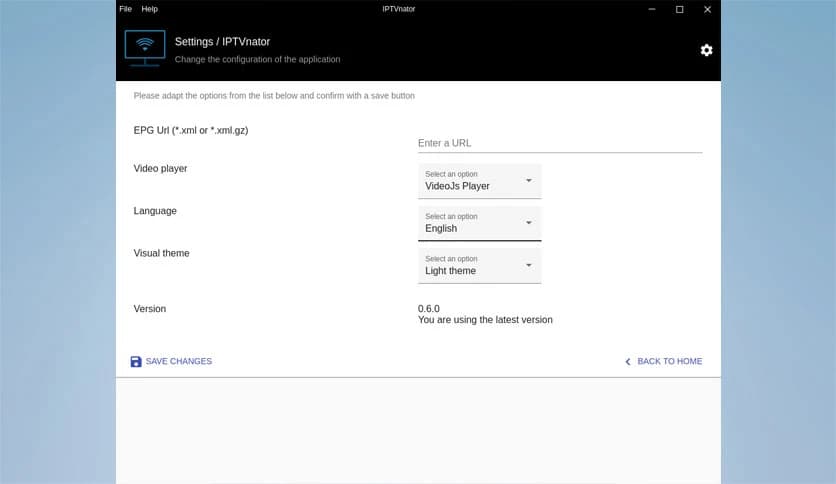Click the 'Language' label
The width and height of the screenshot is (836, 484).
pos(155,211)
